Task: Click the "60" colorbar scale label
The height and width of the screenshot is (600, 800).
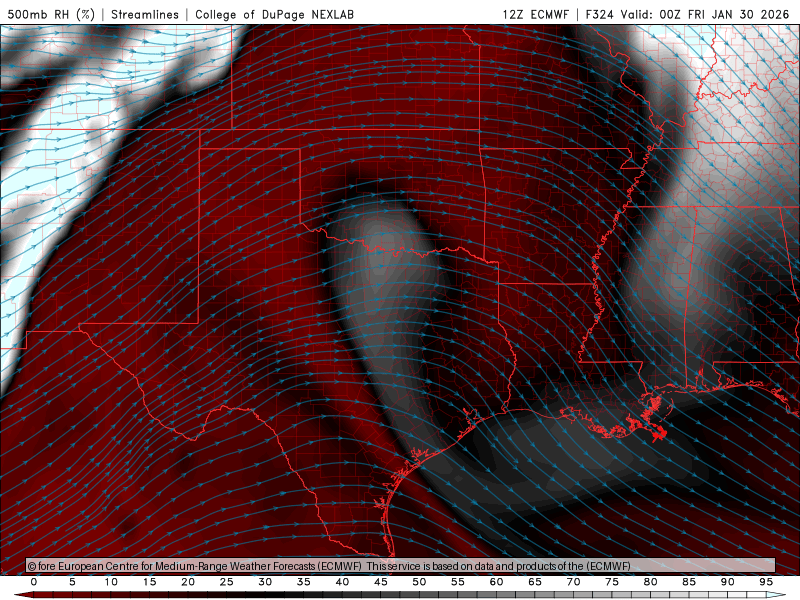Action: pos(496,582)
